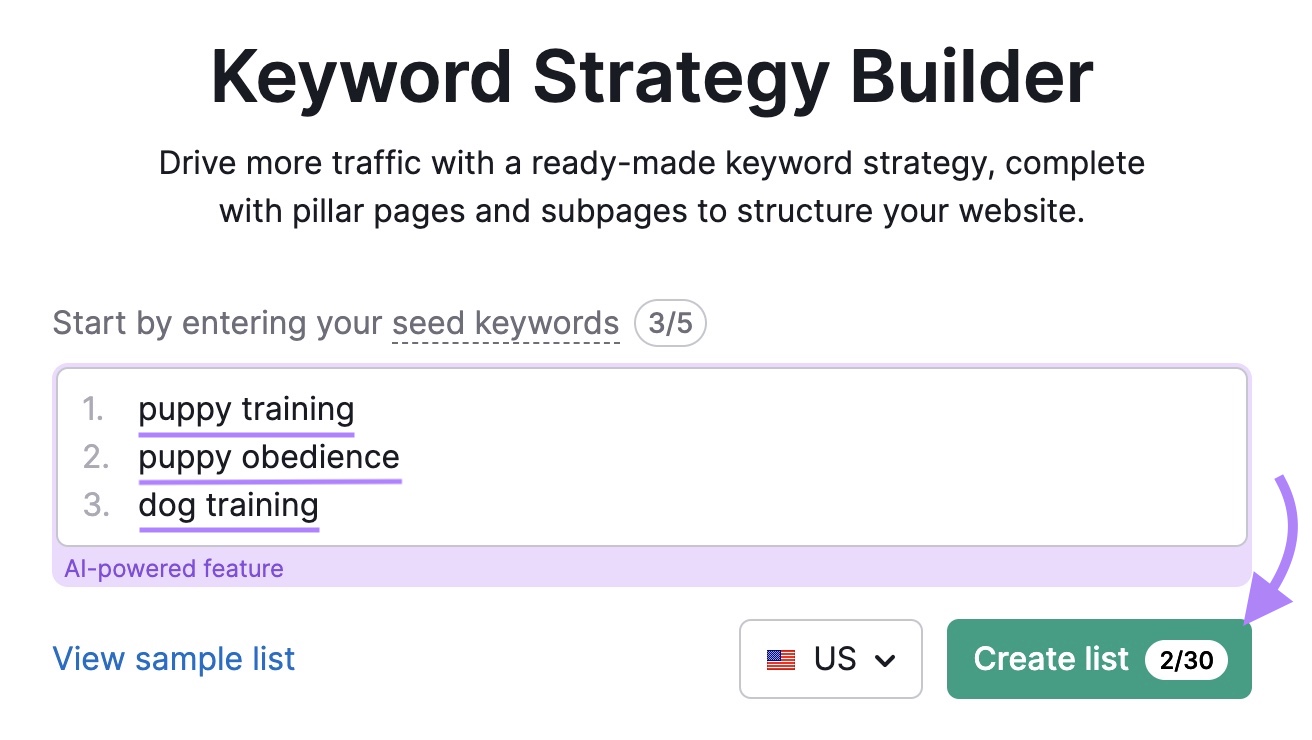The image size is (1312, 740).
Task: Select the "puppy training" keyword line
Action: click(x=246, y=410)
